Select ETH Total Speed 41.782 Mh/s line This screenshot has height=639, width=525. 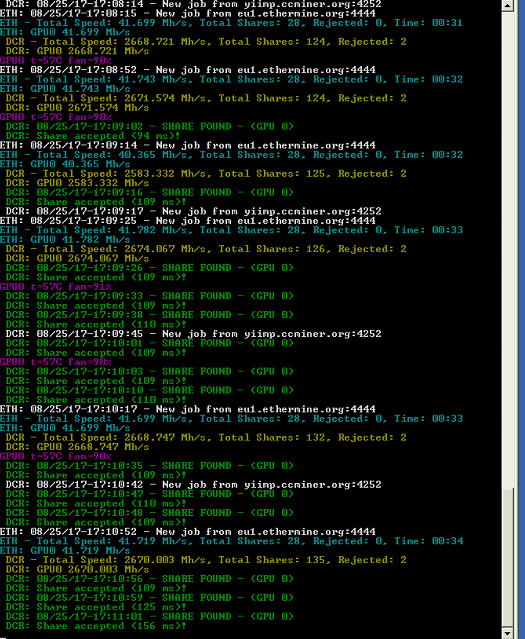[x=232, y=230]
